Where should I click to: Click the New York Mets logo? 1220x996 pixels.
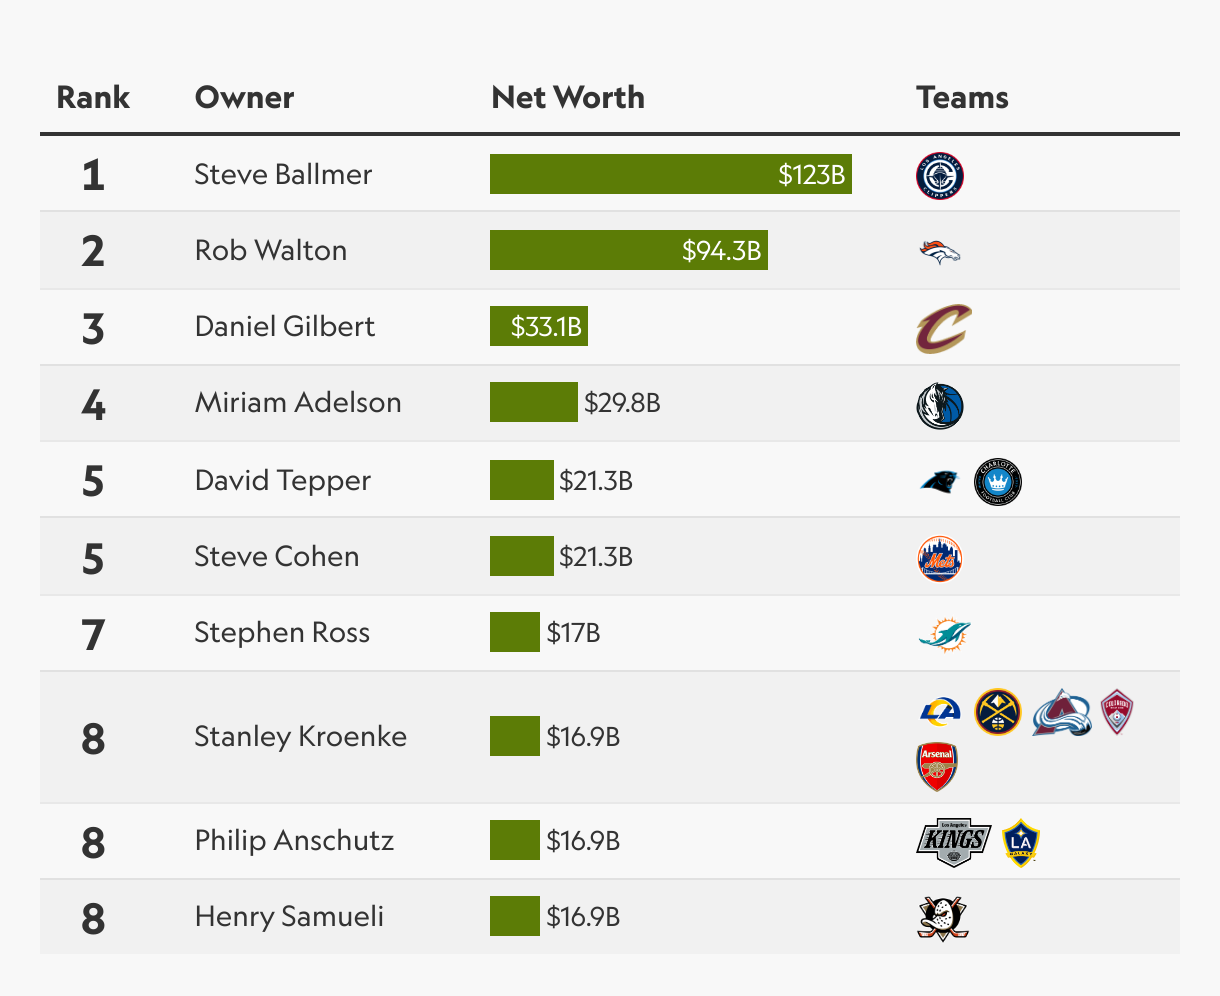940,559
